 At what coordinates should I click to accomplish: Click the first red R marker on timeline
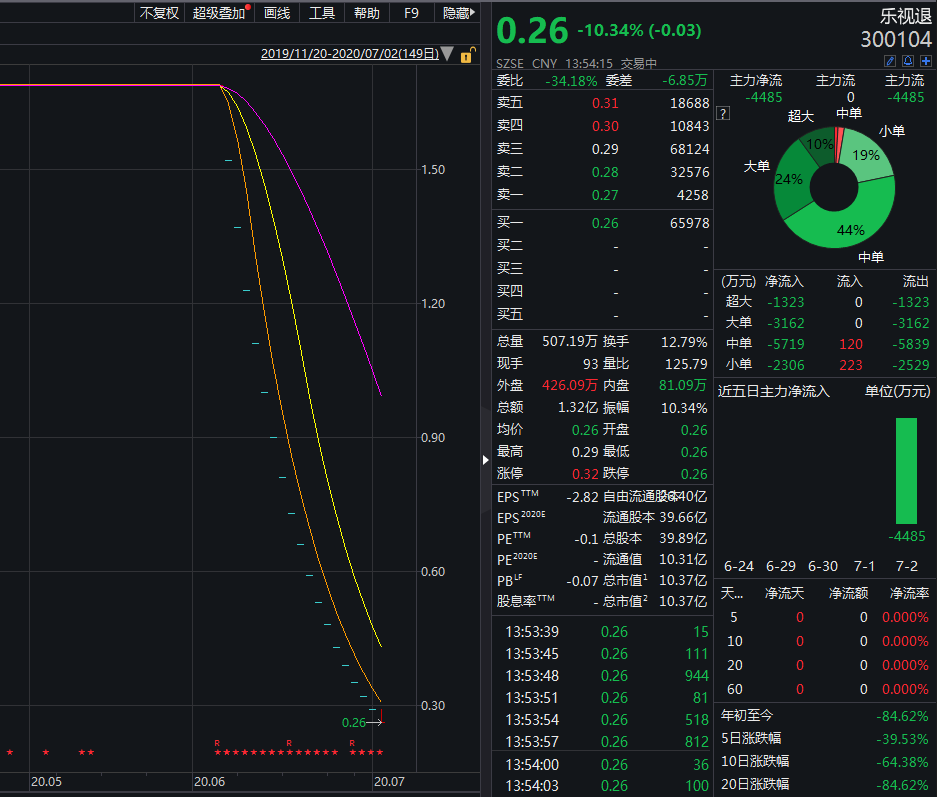click(217, 743)
